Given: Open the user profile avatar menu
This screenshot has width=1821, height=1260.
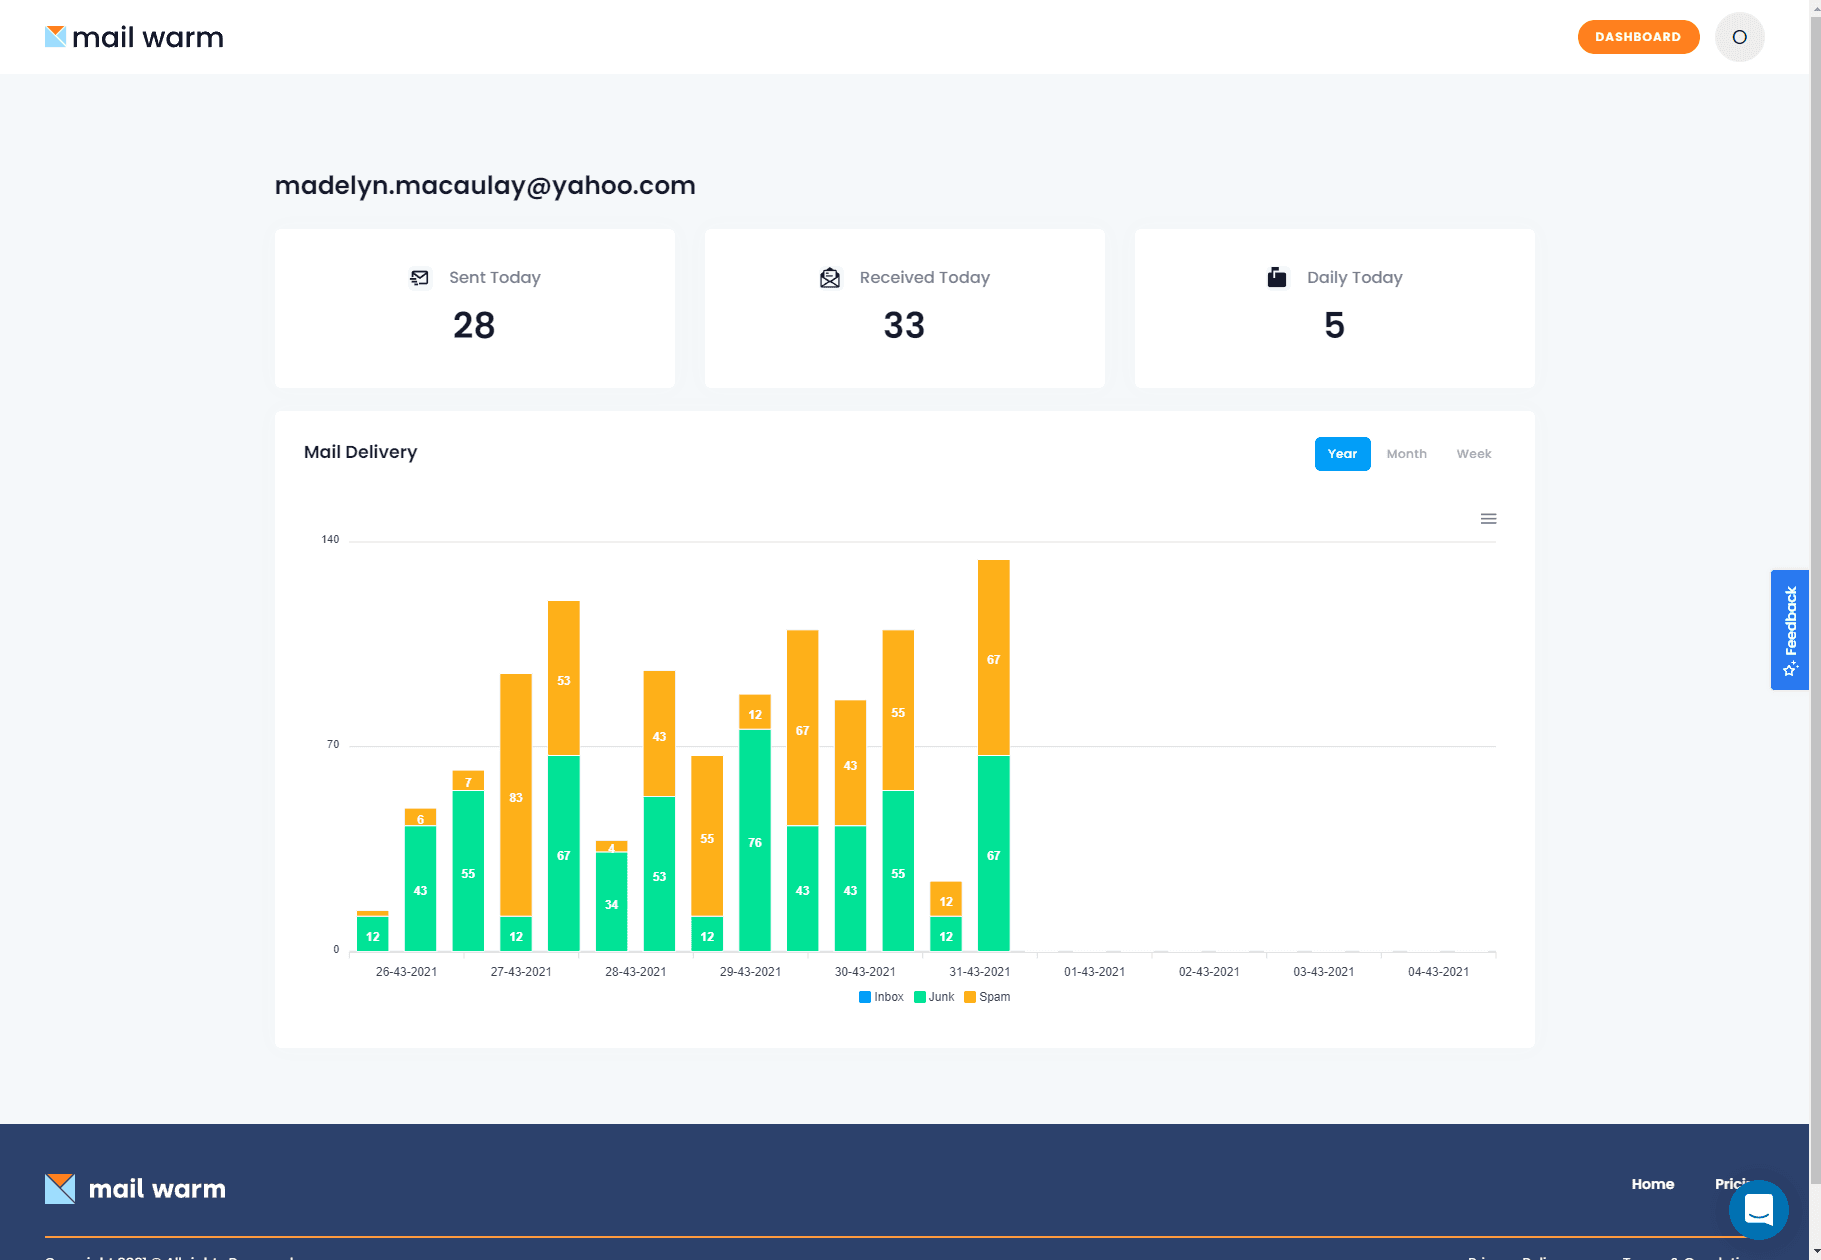Looking at the screenshot, I should [1739, 37].
